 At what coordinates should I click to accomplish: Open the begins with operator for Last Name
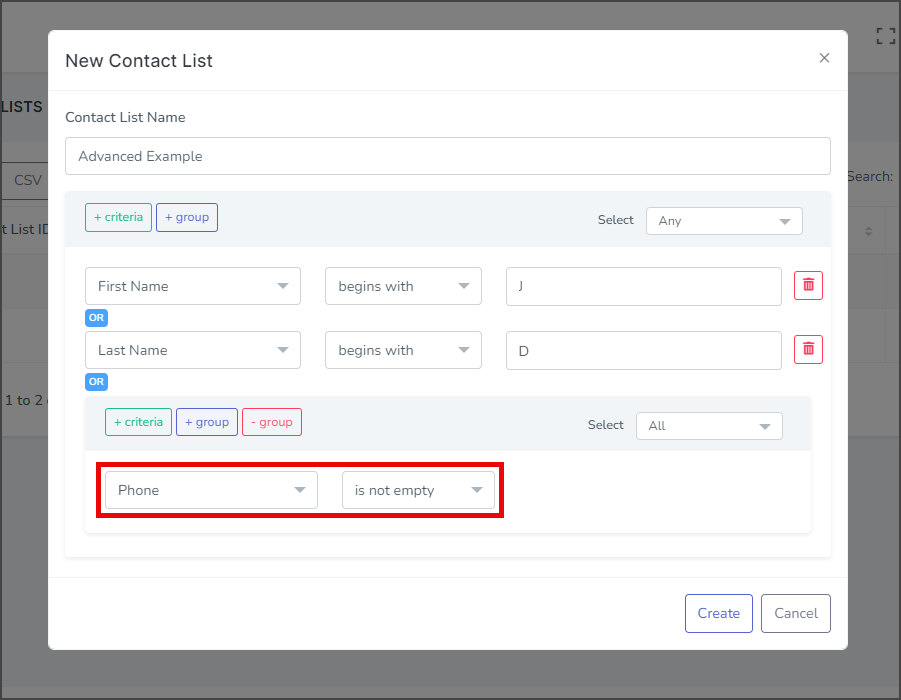[403, 350]
